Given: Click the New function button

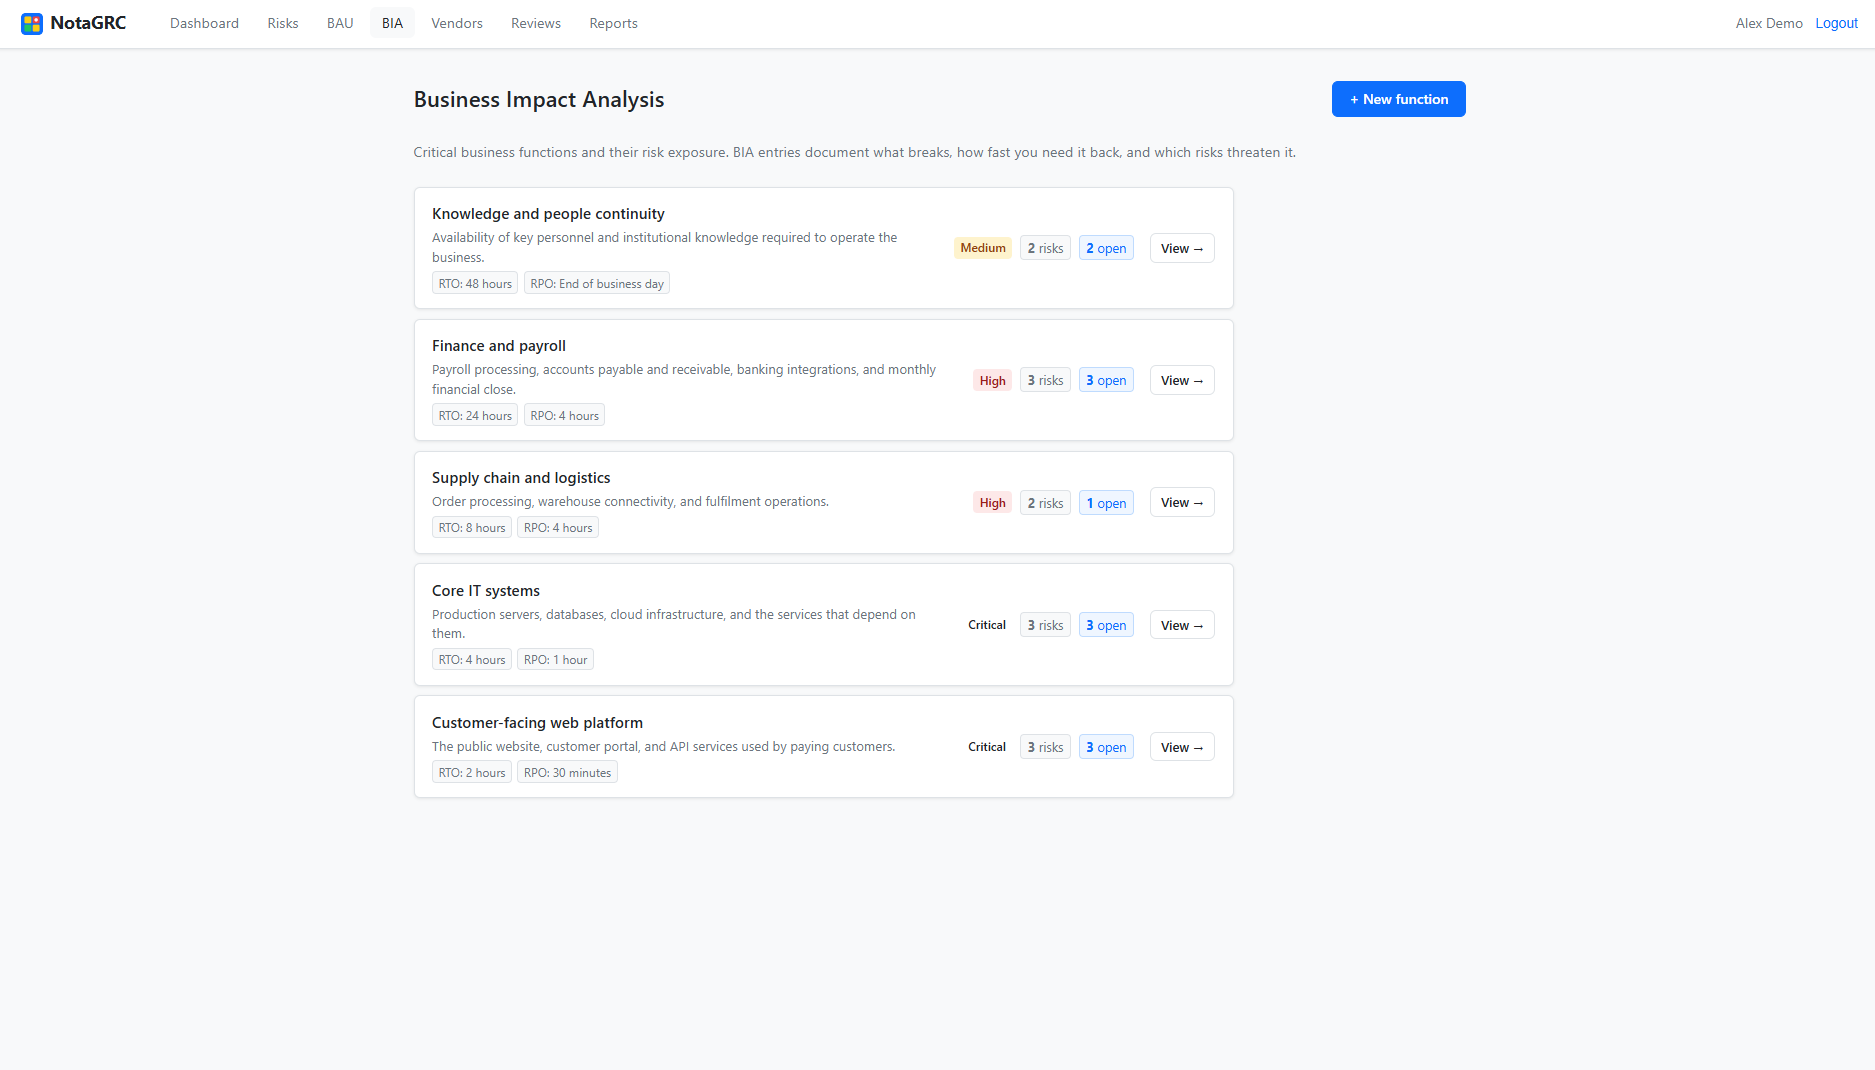Looking at the screenshot, I should (1398, 99).
